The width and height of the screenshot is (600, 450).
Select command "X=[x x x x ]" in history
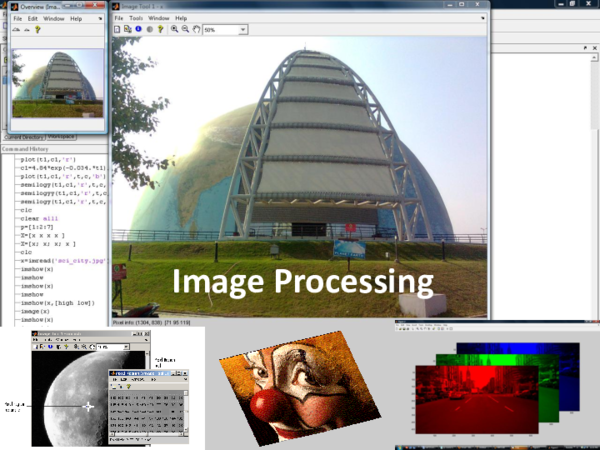pyautogui.click(x=42, y=235)
